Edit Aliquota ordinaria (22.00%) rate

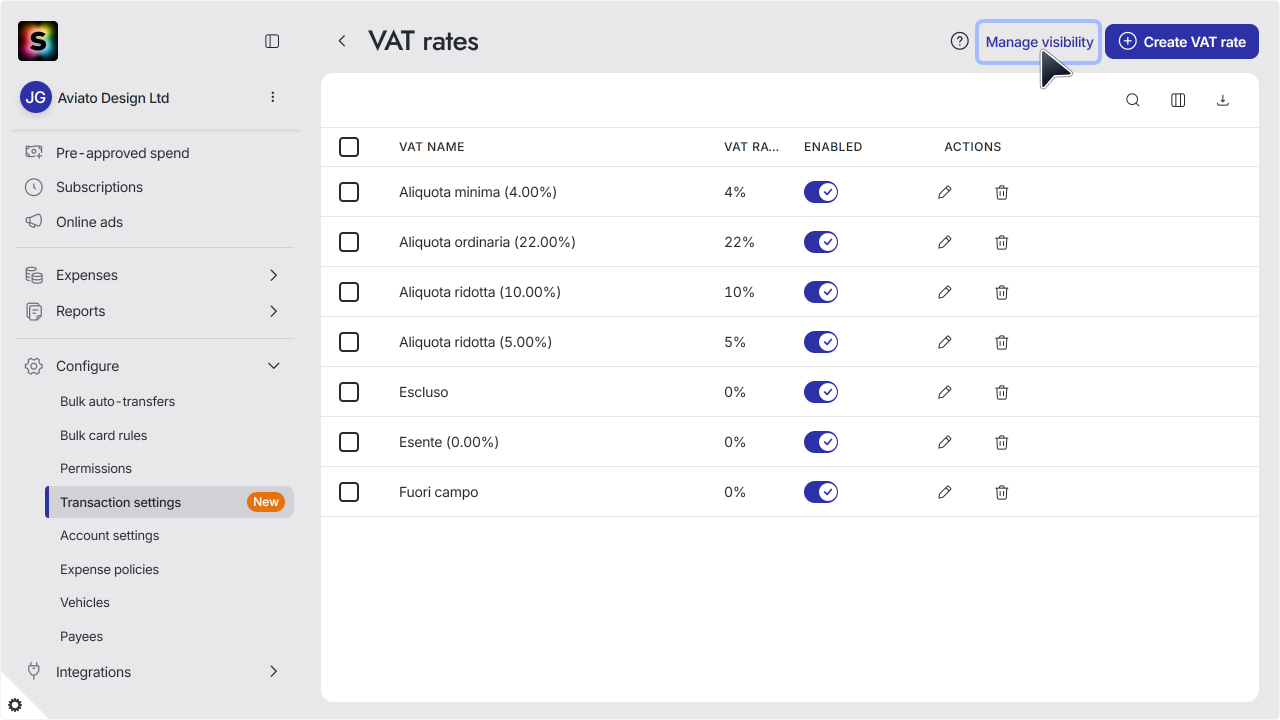point(945,242)
